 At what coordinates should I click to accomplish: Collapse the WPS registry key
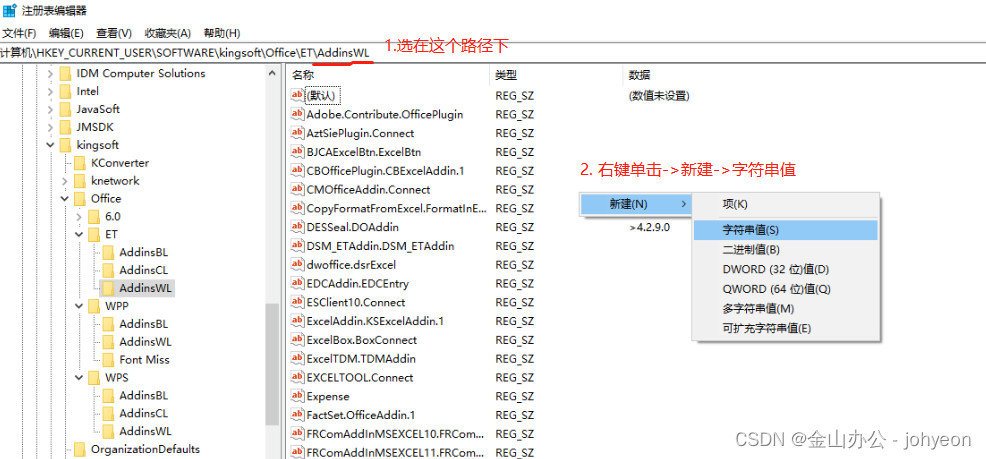click(x=79, y=378)
